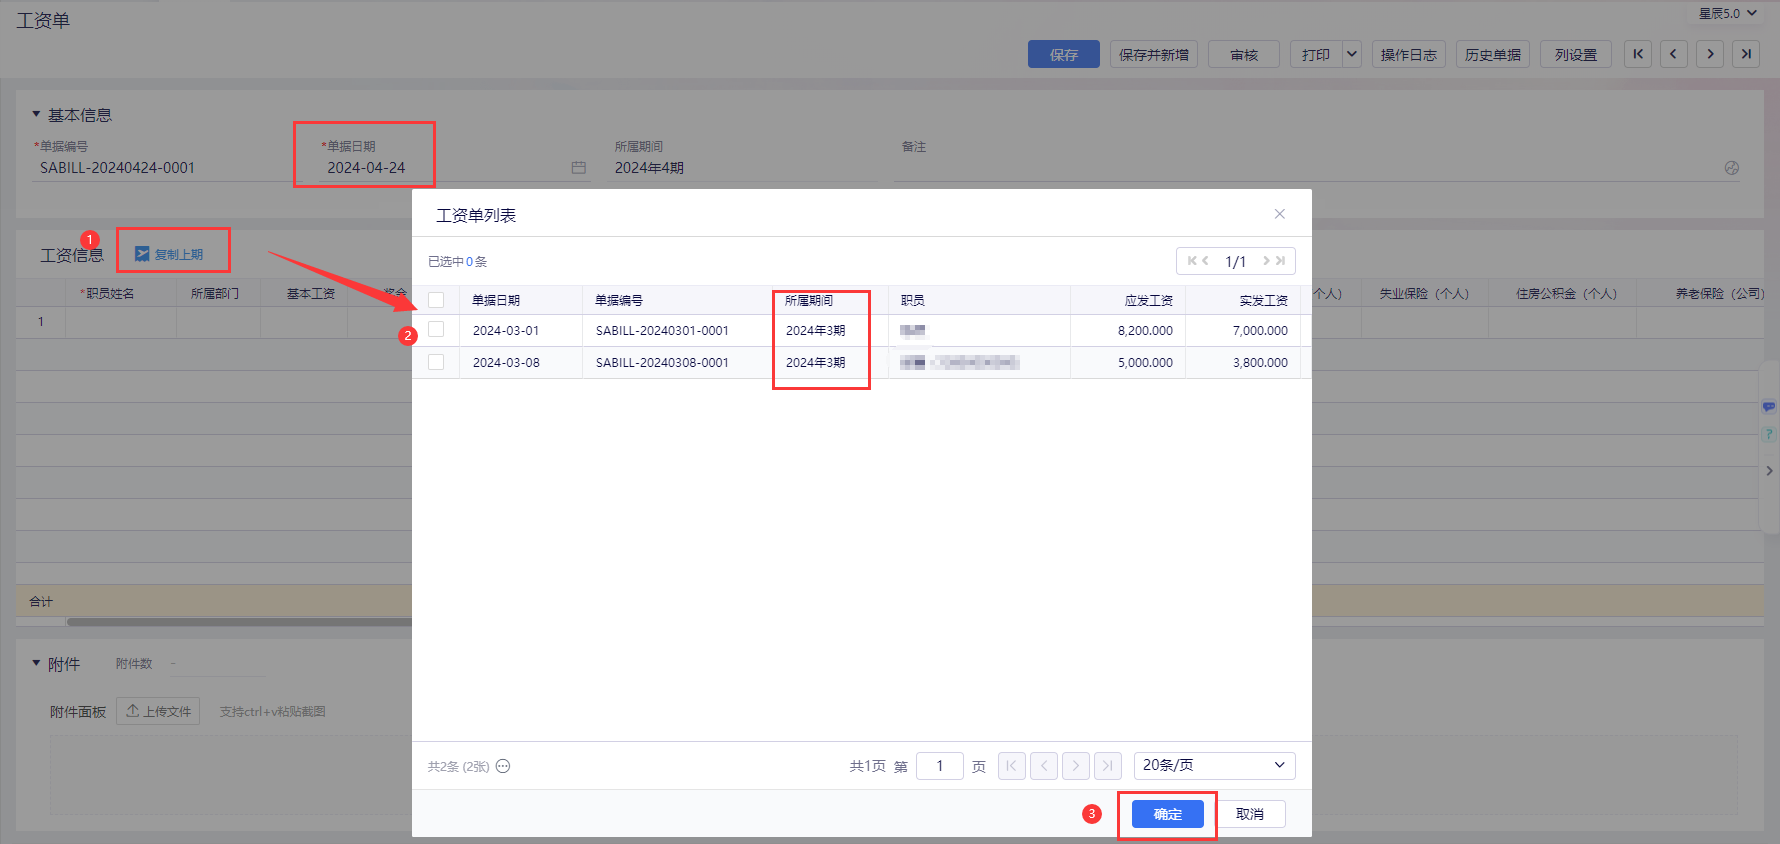This screenshot has height=844, width=1780.
Task: Click the 复制上期 copy last period button
Action: [169, 254]
